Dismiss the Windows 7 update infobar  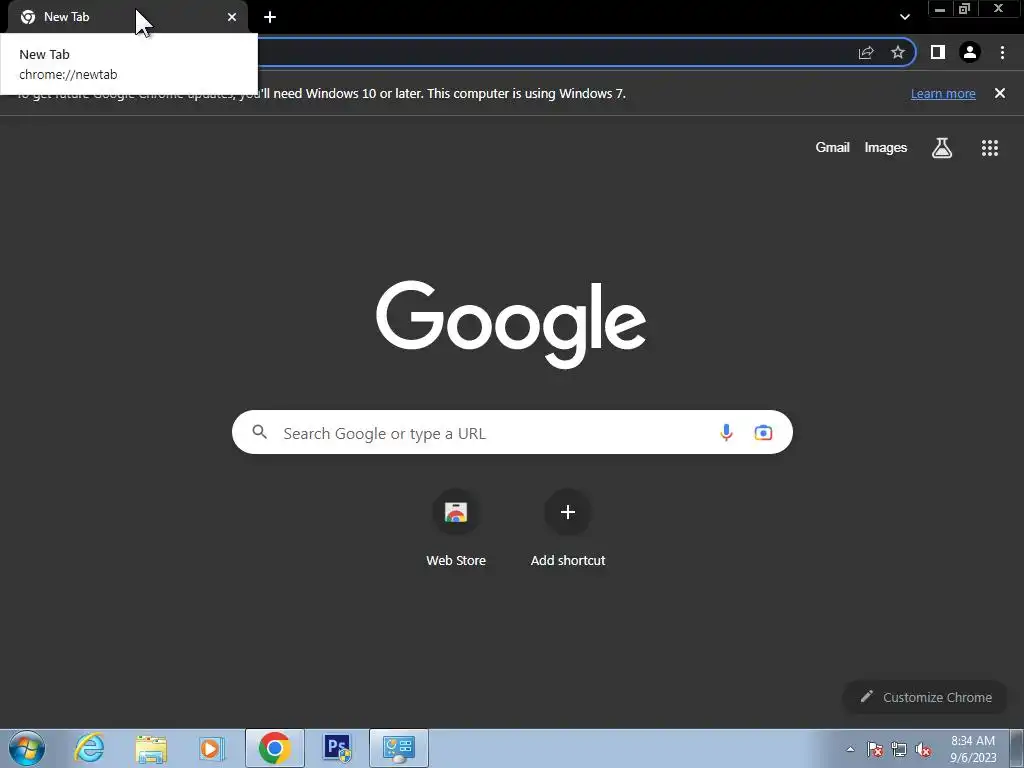[1000, 93]
